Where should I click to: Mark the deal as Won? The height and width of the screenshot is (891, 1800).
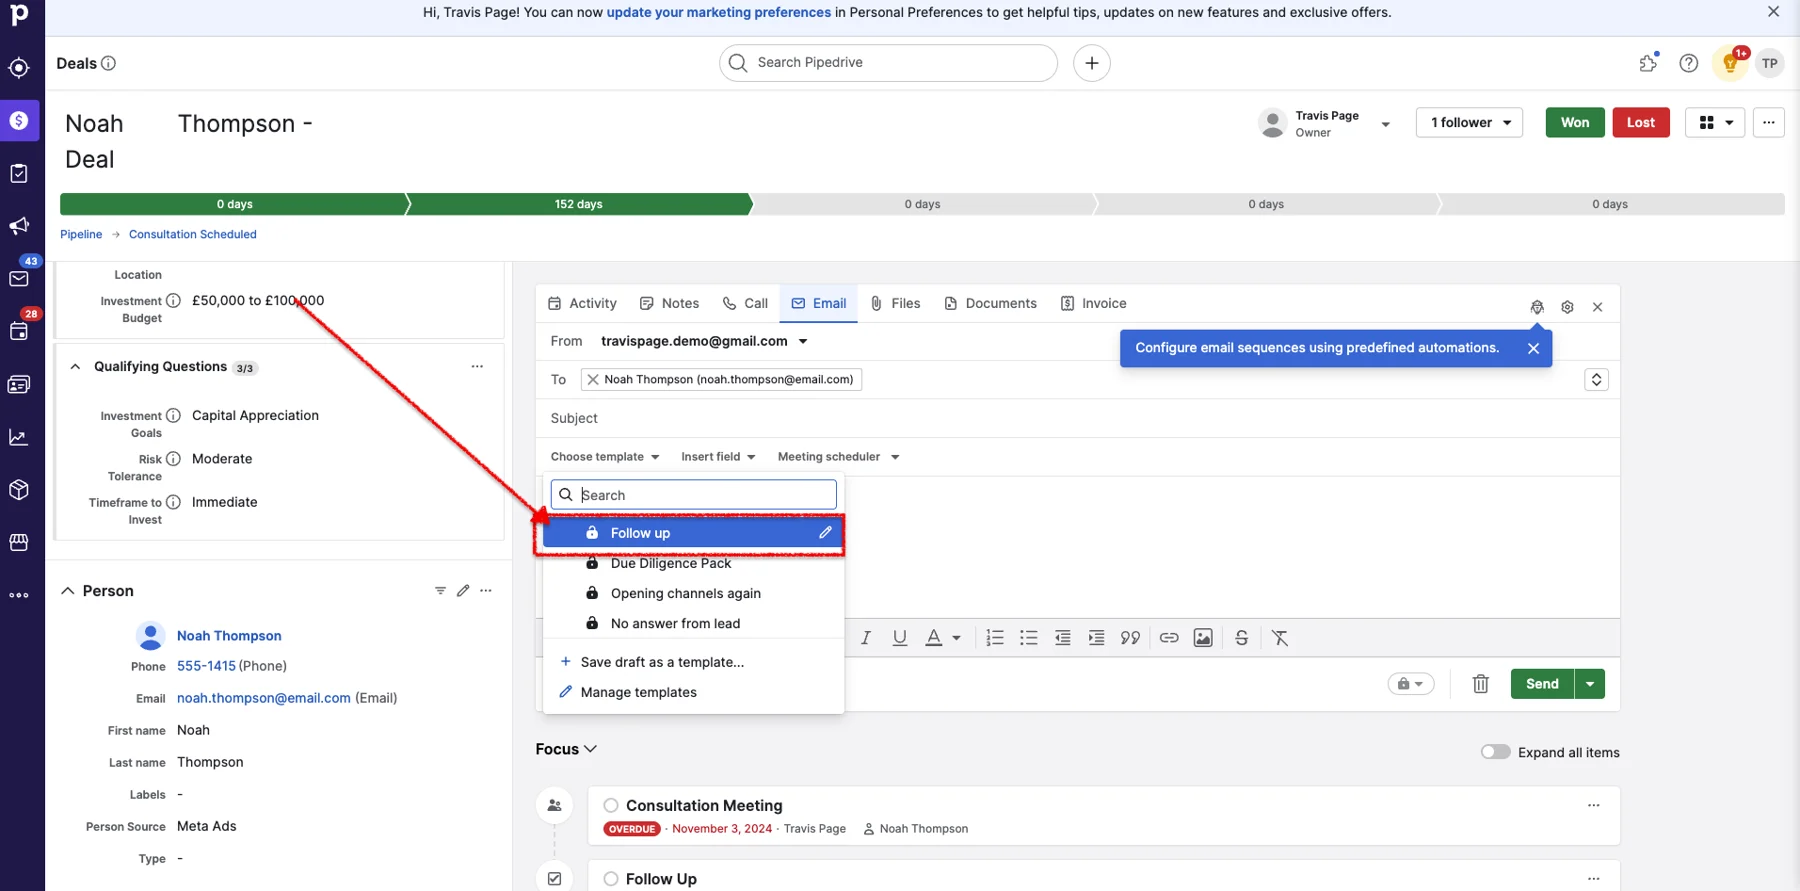pos(1575,122)
